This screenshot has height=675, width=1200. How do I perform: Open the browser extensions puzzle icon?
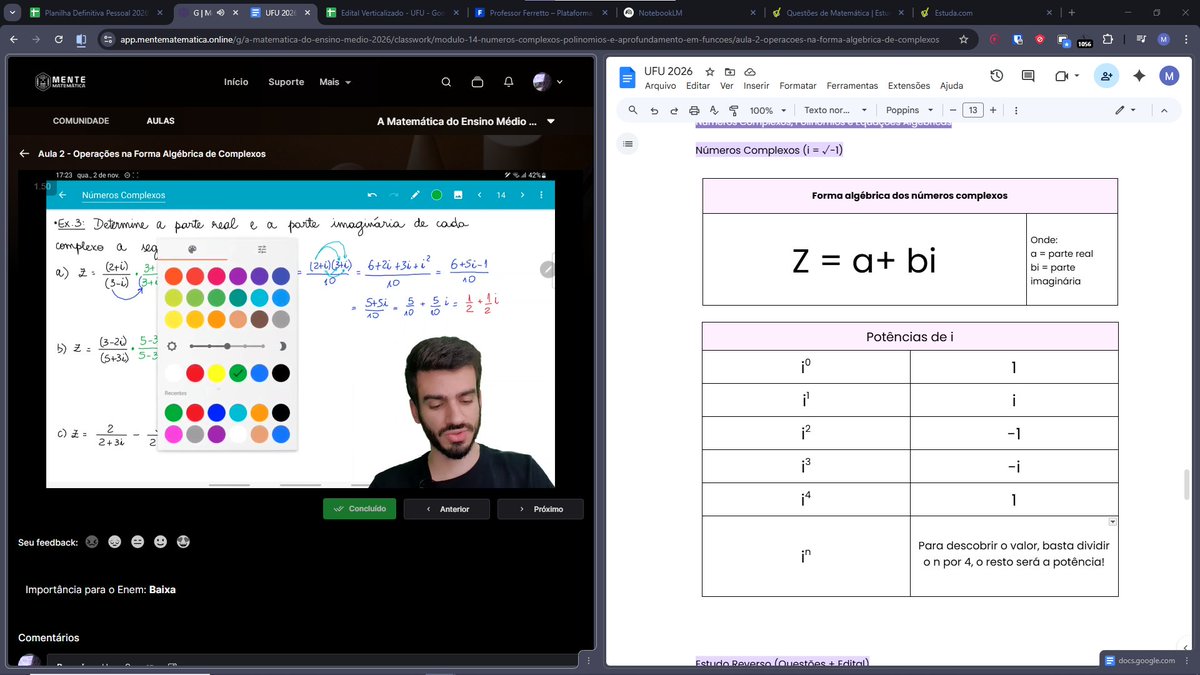coord(1107,39)
